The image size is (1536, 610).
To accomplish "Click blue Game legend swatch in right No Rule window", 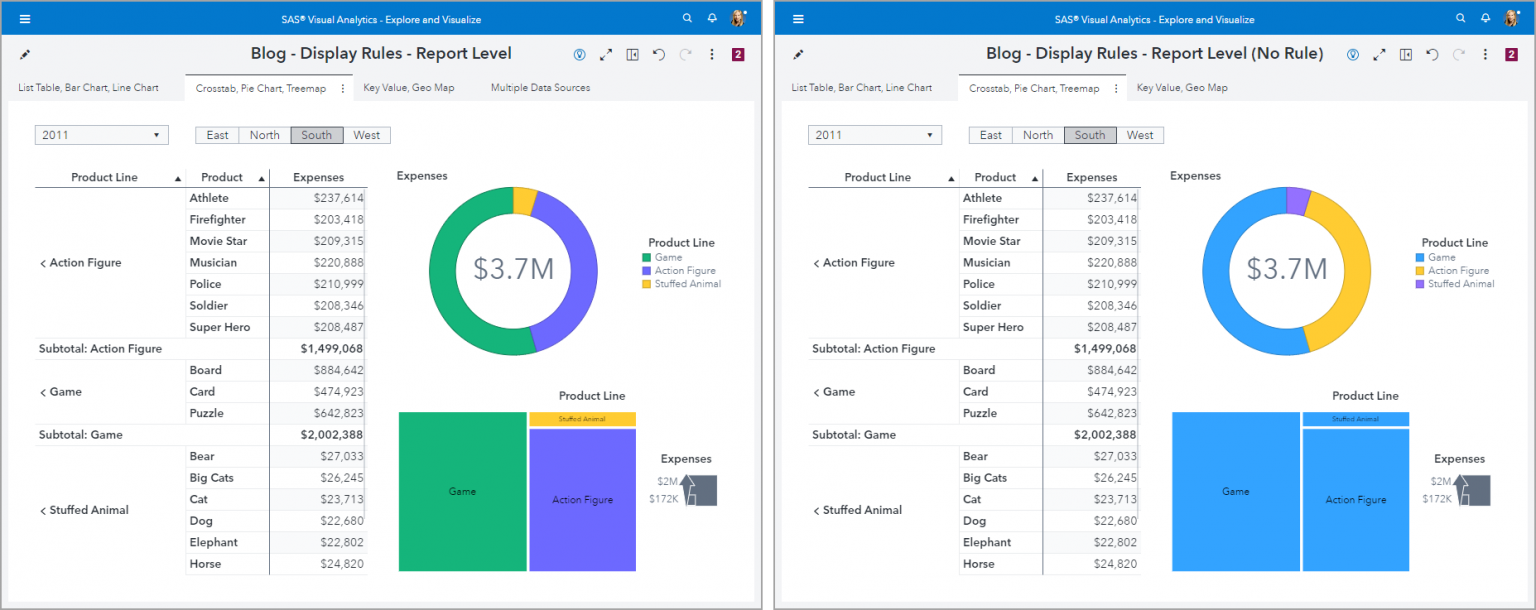I will 1419,258.
